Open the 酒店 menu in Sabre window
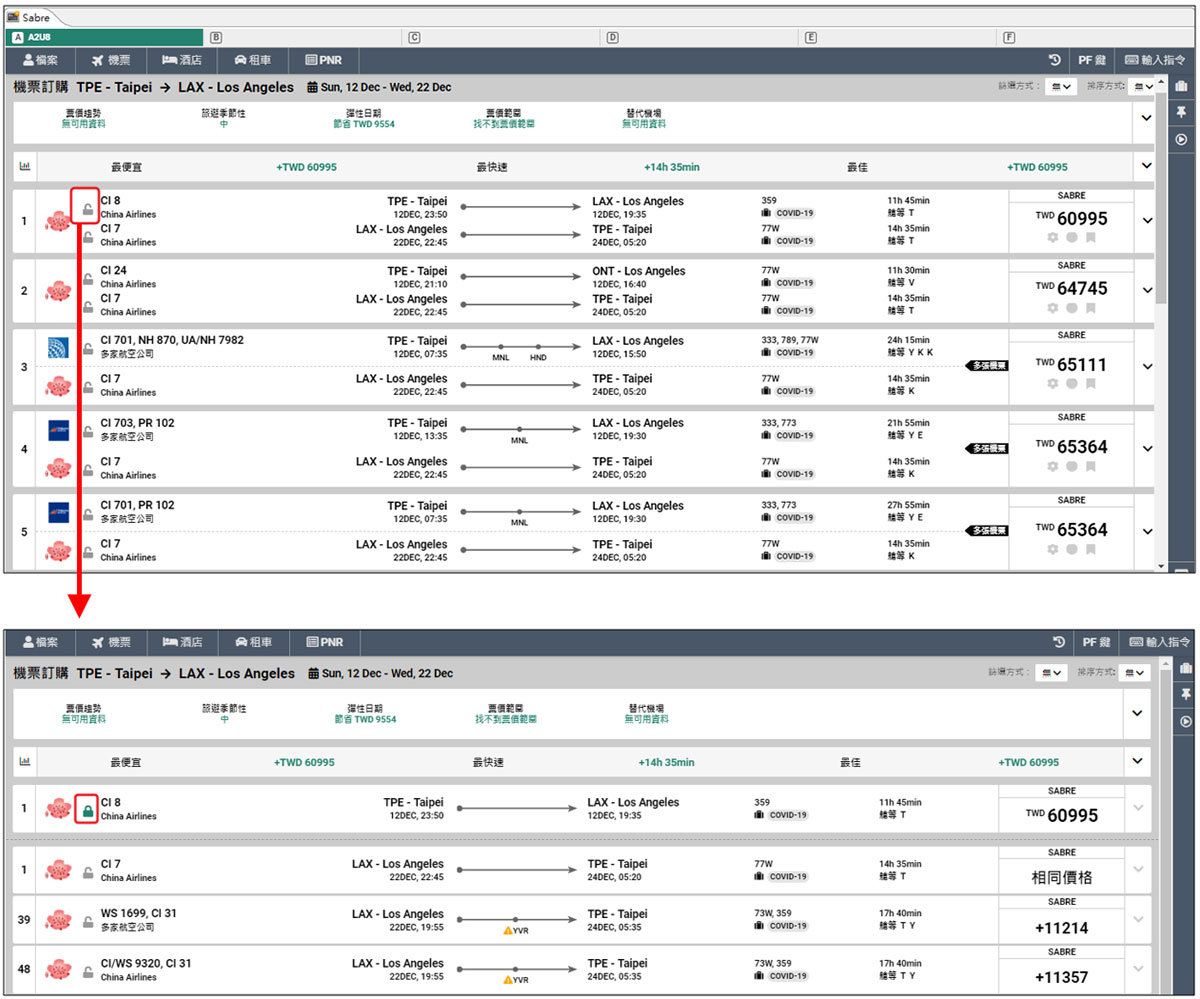 [x=183, y=59]
